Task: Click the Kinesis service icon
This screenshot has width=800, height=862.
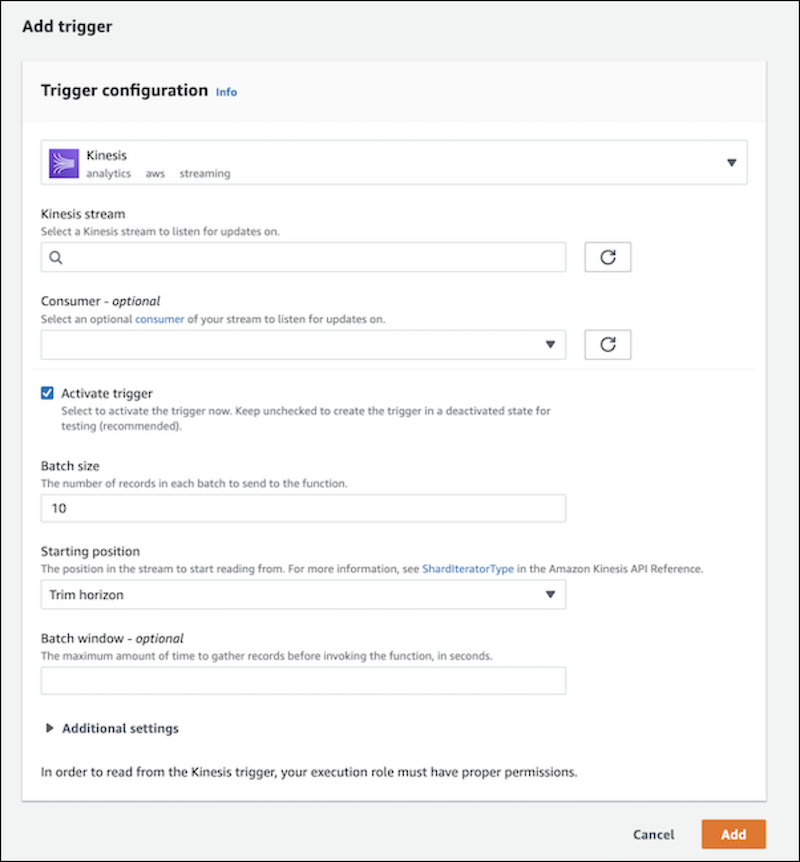Action: [x=63, y=162]
